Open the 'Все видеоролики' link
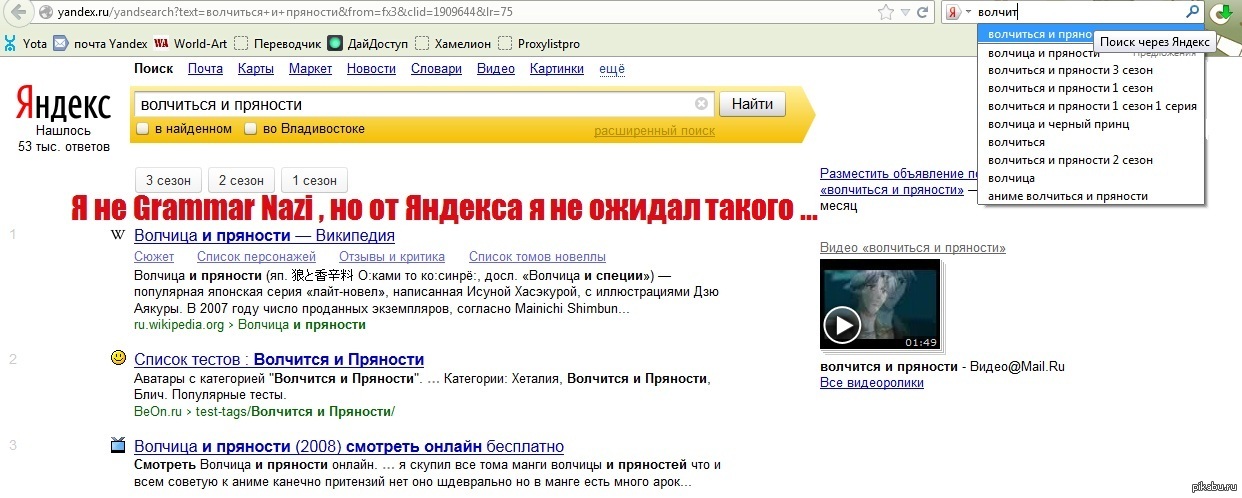This screenshot has width=1242, height=498. tap(872, 383)
